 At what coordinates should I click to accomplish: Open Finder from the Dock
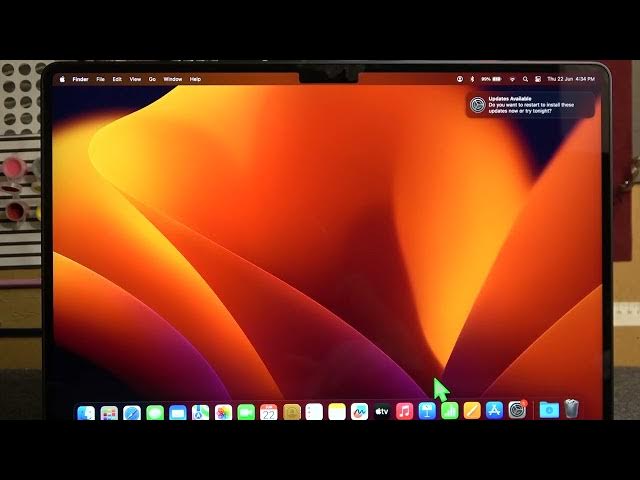[86, 412]
